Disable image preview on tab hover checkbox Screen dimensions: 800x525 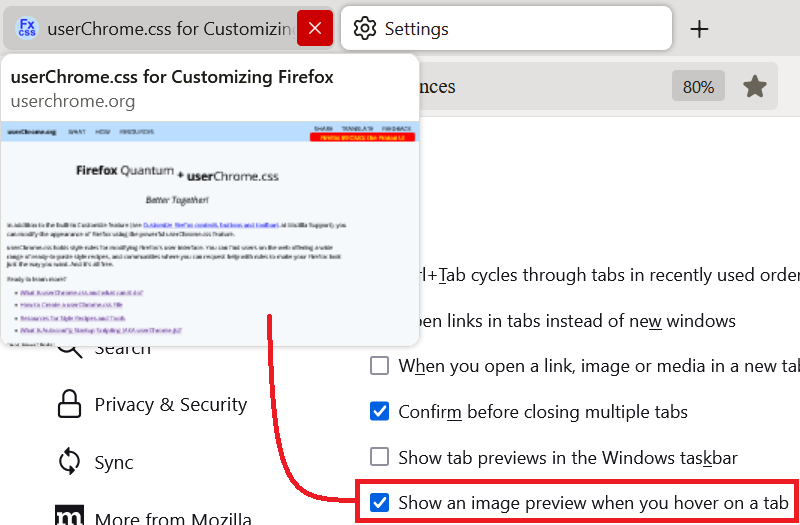[x=379, y=502]
